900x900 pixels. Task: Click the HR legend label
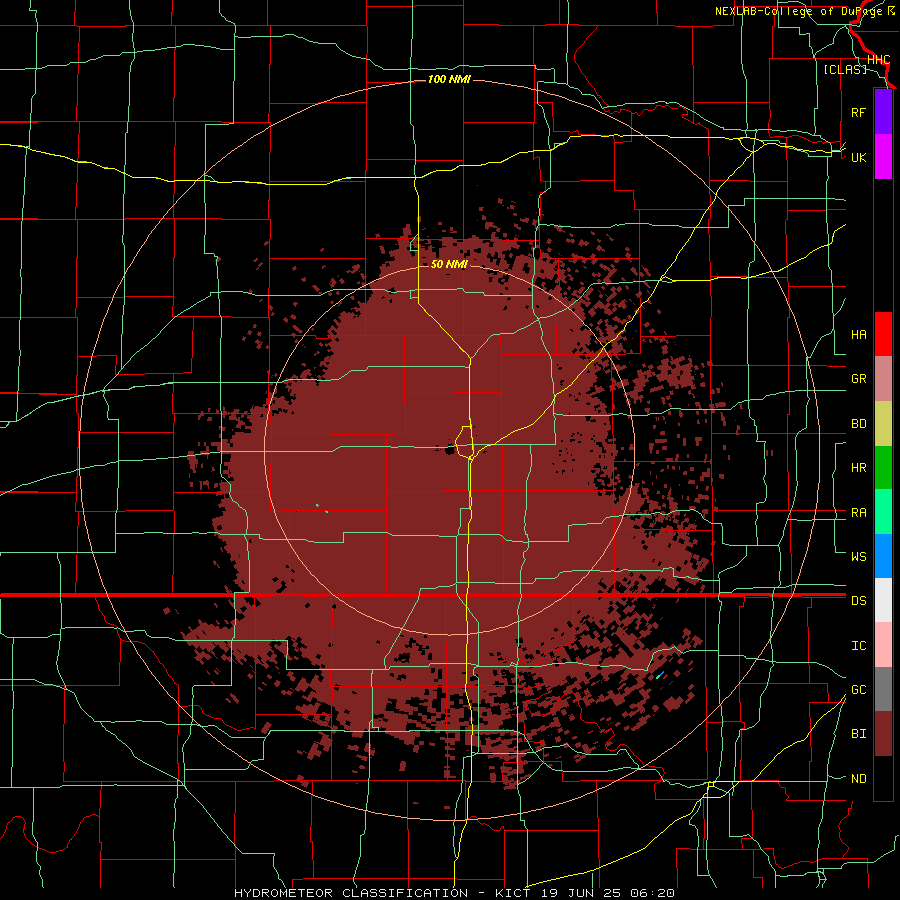click(858, 468)
